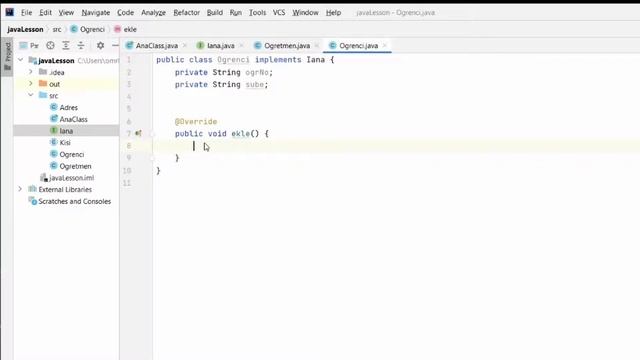The height and width of the screenshot is (360, 640).
Task: Close the Iana.java tab
Action: coord(241,46)
